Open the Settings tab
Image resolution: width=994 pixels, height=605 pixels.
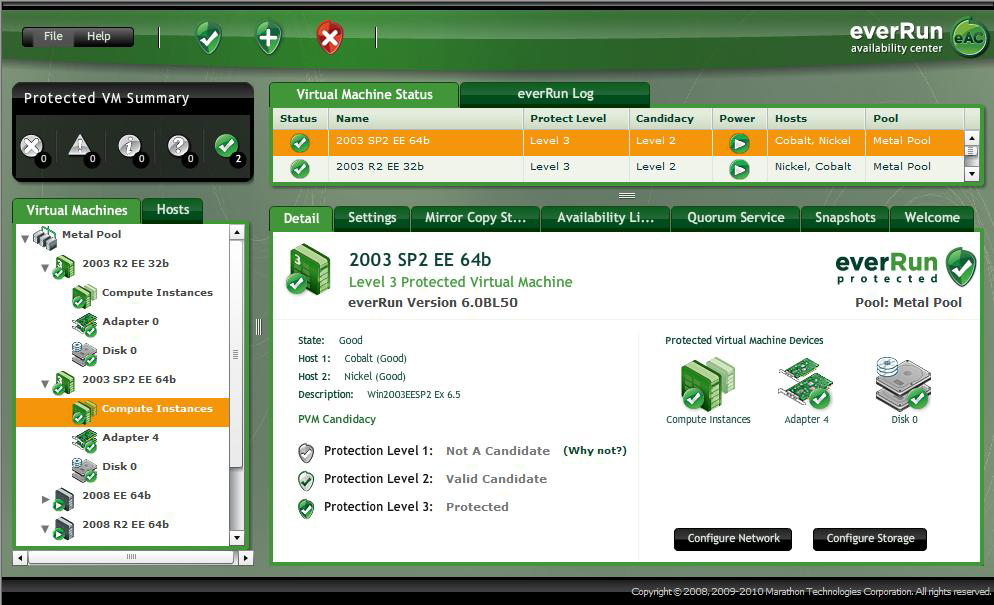(372, 218)
